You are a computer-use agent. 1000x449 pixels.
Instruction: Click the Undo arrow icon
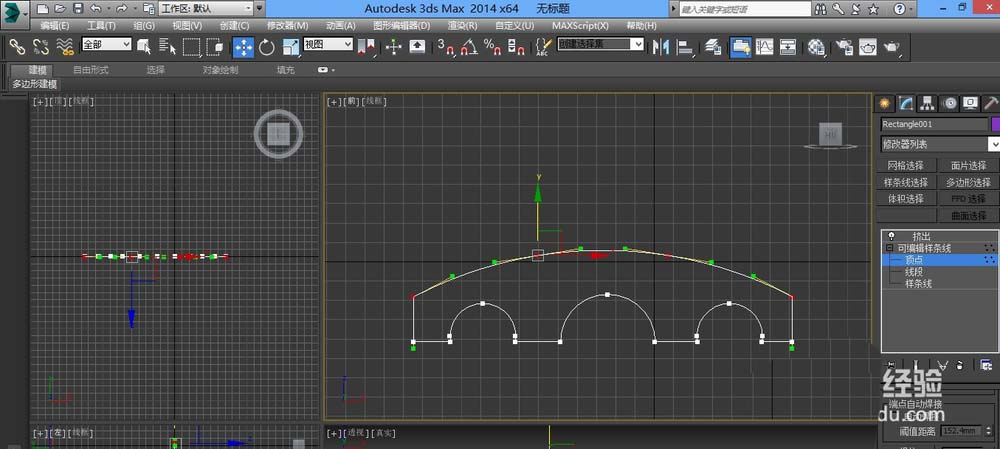[96, 8]
